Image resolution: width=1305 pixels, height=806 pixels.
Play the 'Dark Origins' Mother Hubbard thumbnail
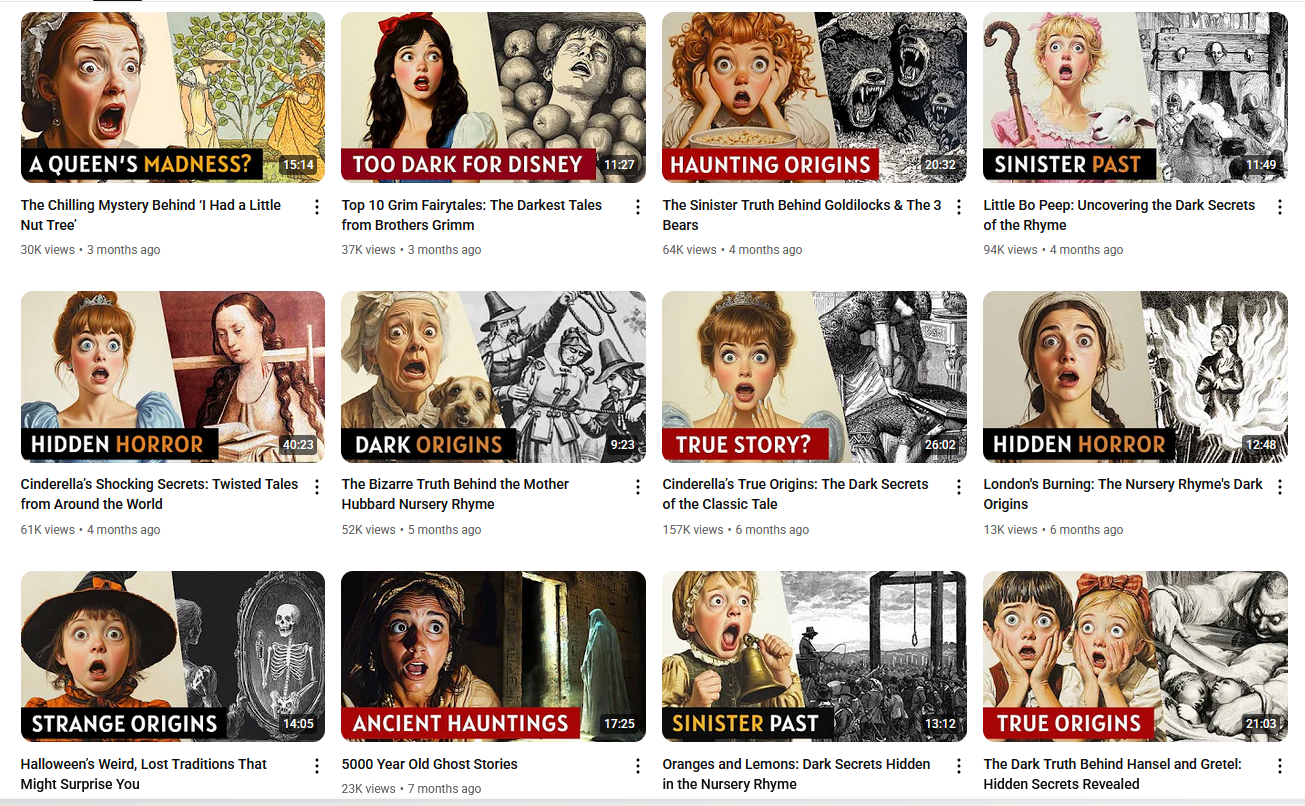click(x=493, y=377)
